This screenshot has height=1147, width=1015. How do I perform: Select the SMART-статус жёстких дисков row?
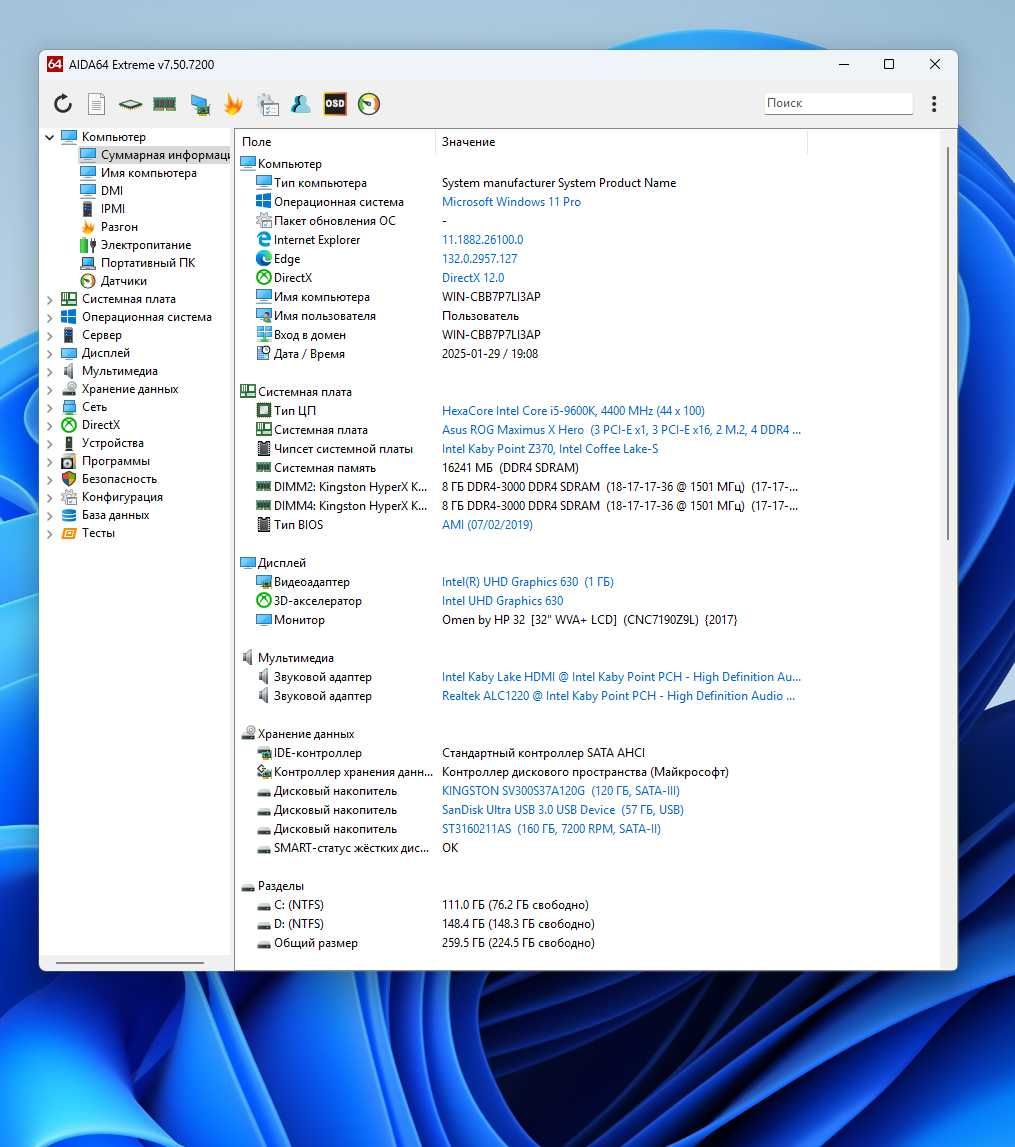click(522, 849)
